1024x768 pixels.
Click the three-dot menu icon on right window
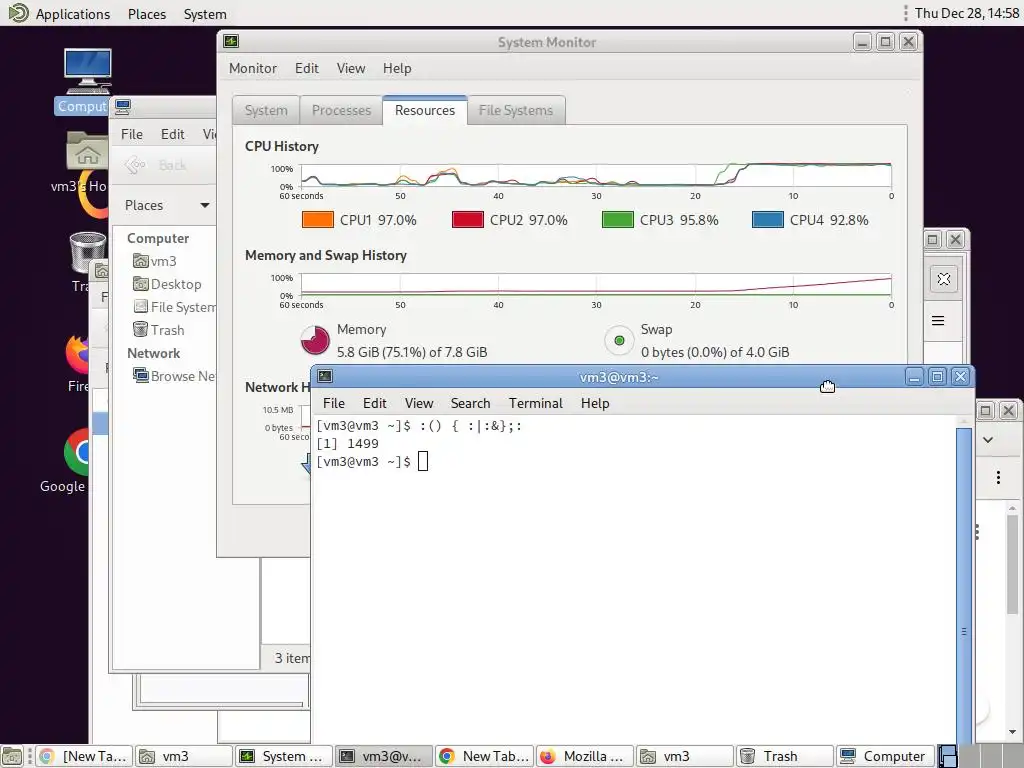tap(998, 477)
